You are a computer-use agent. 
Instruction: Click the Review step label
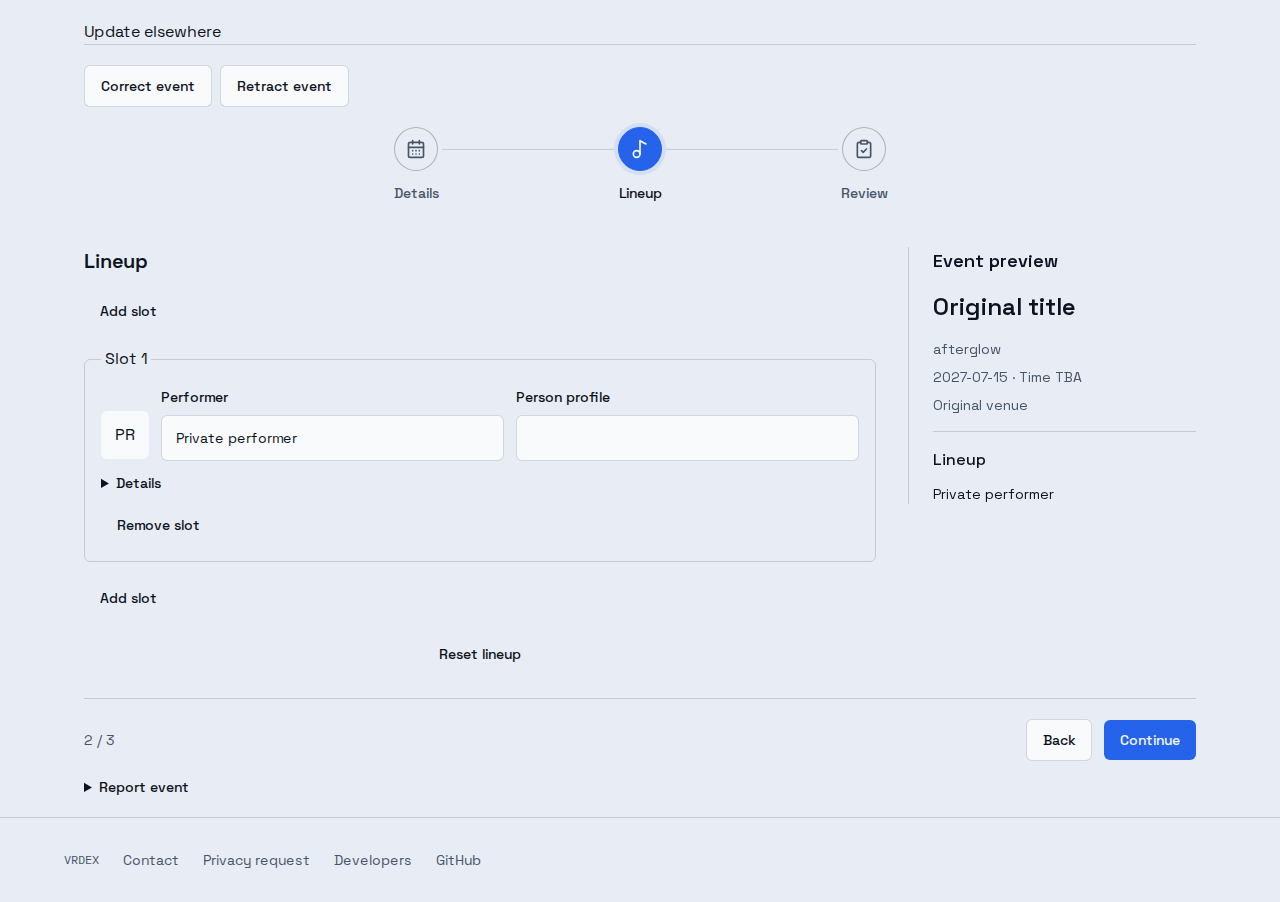[864, 193]
